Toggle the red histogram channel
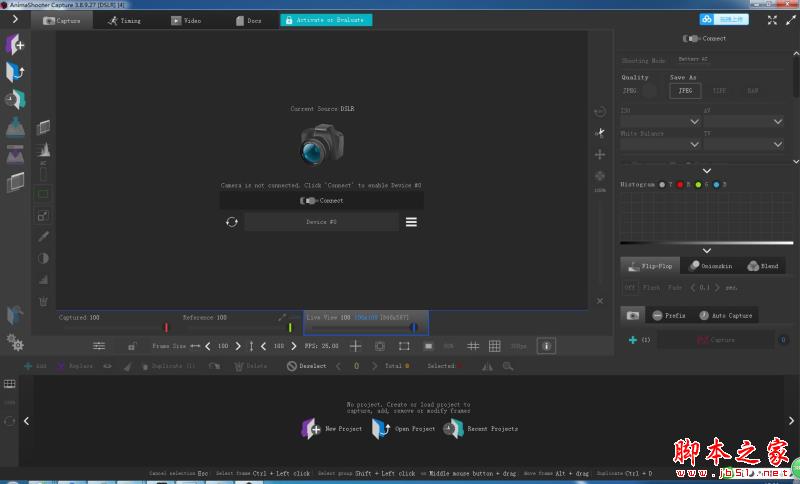 coord(680,185)
